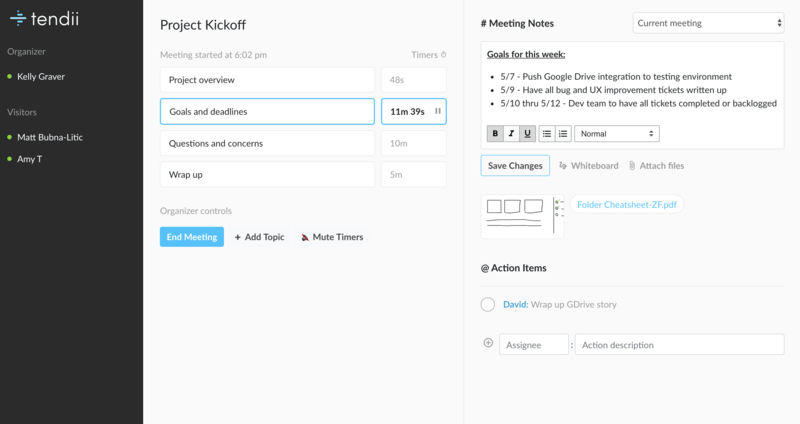The image size is (800, 424).
Task: Click the Assignee input field
Action: [x=534, y=344]
